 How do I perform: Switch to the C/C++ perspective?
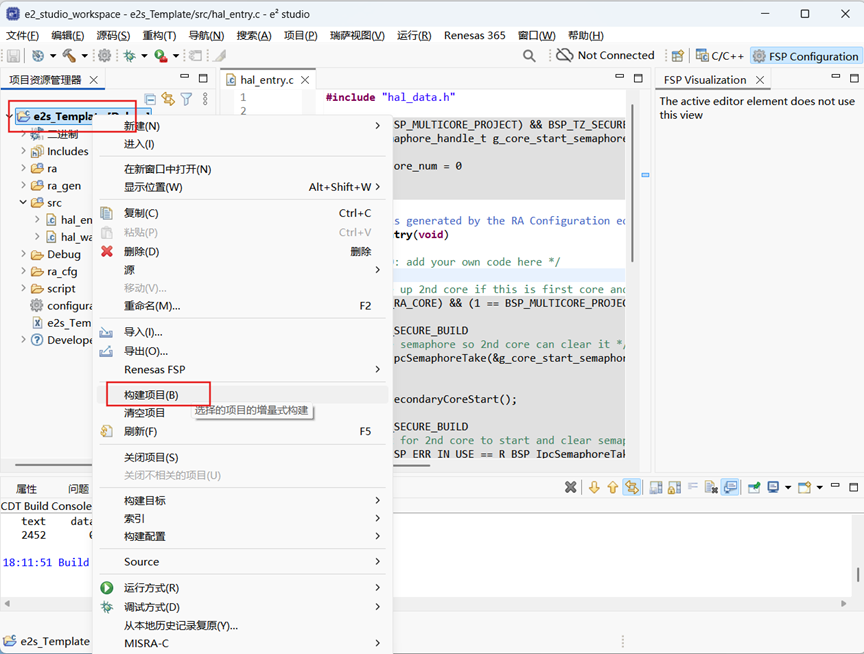pyautogui.click(x=720, y=56)
